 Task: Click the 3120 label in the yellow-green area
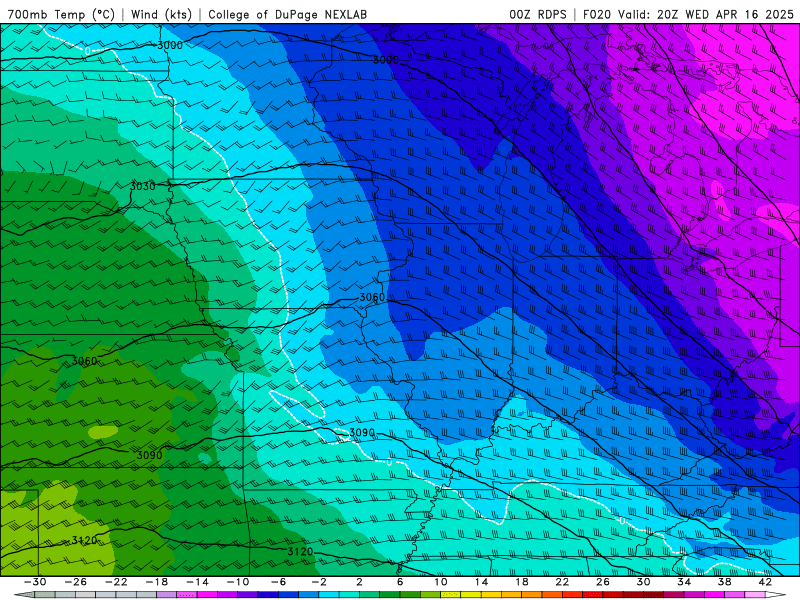85,540
